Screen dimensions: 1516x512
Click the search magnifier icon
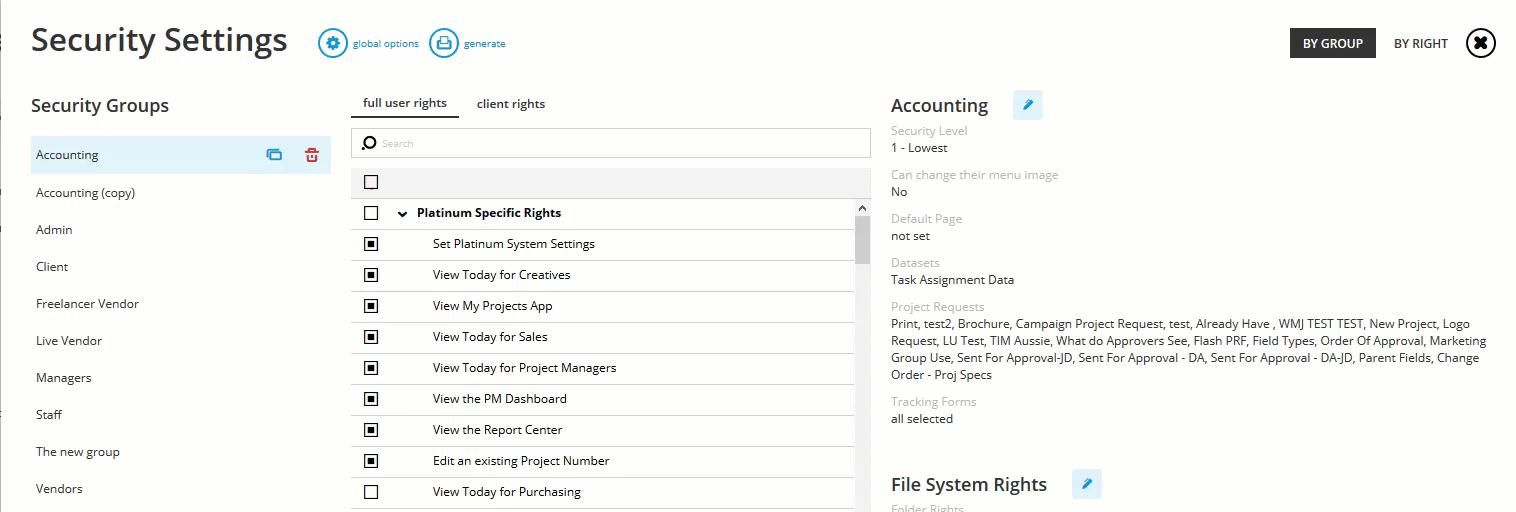(x=369, y=143)
